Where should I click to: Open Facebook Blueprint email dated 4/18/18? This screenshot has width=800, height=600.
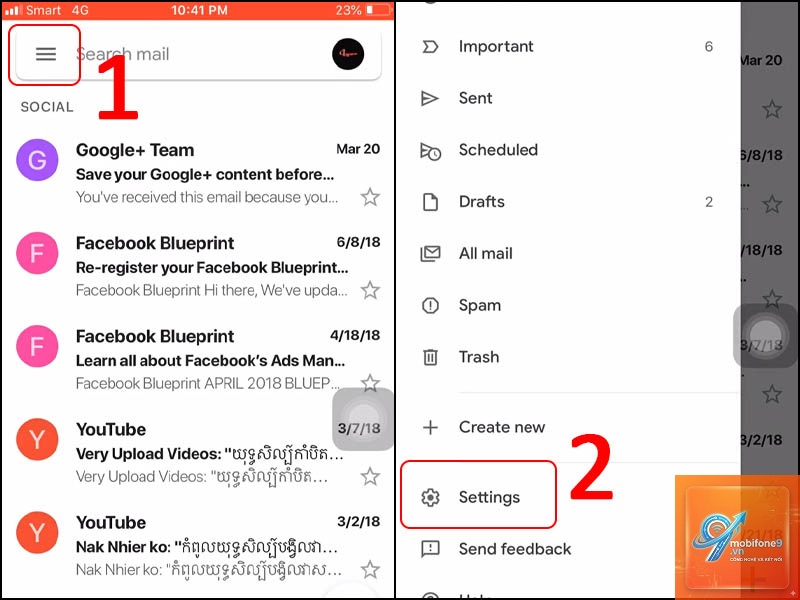pyautogui.click(x=198, y=360)
